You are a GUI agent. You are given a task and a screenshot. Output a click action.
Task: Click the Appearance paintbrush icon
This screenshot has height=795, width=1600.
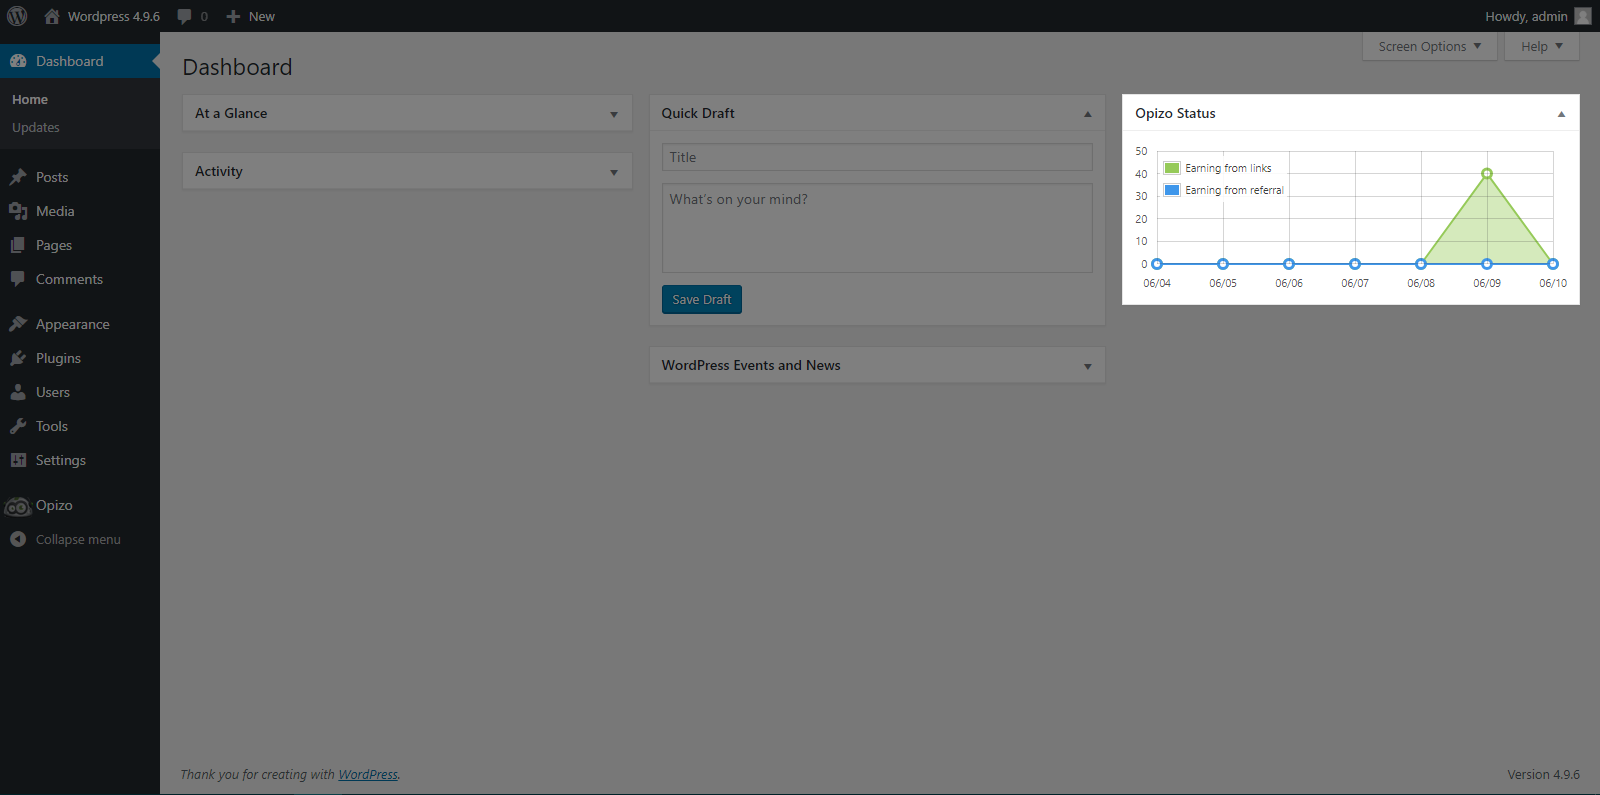click(x=18, y=324)
